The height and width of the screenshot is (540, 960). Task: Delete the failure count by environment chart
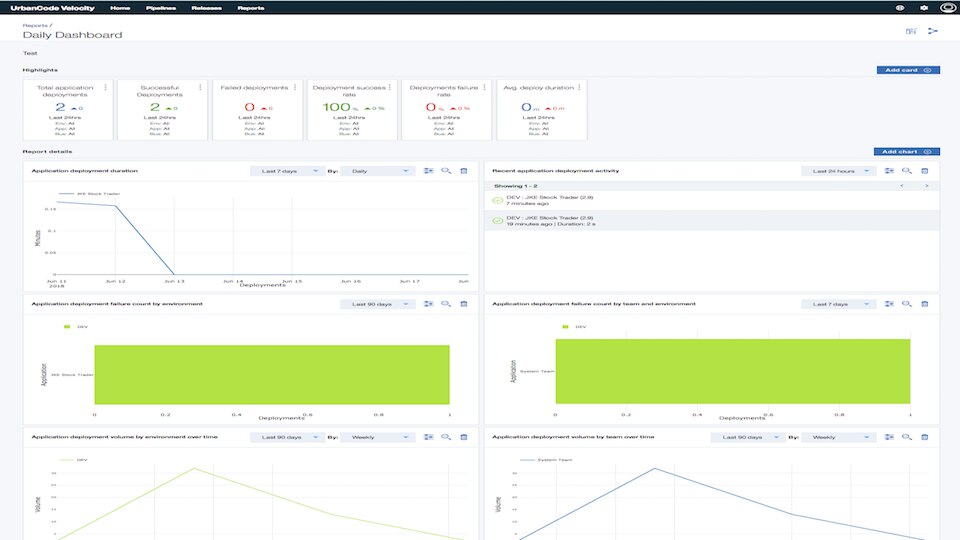pos(464,304)
